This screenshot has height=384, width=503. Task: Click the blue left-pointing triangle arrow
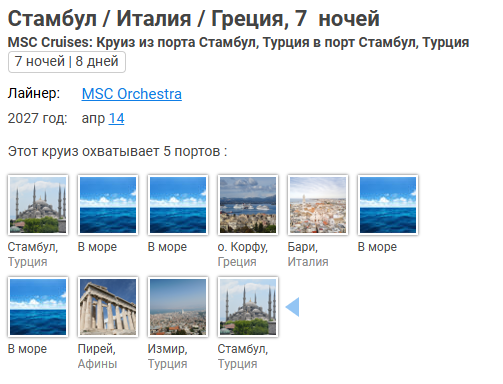pos(292,307)
